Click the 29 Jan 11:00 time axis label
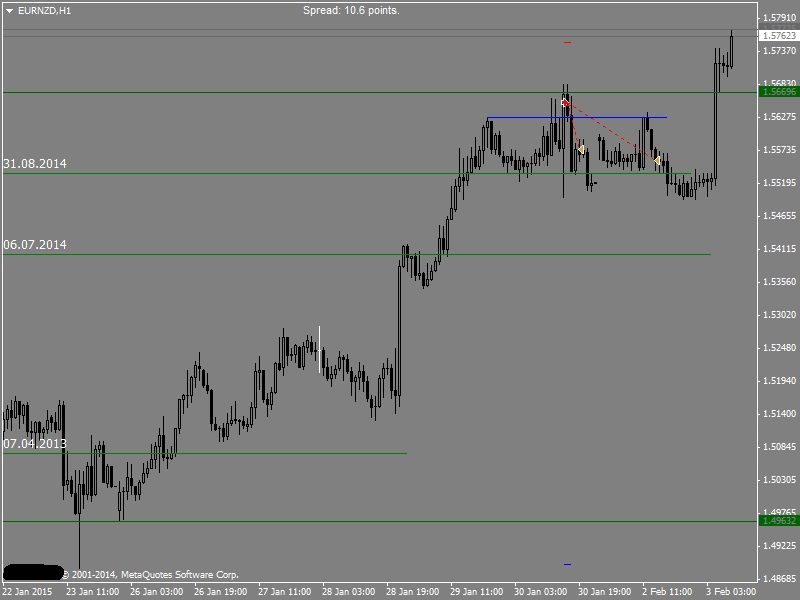 click(x=477, y=592)
